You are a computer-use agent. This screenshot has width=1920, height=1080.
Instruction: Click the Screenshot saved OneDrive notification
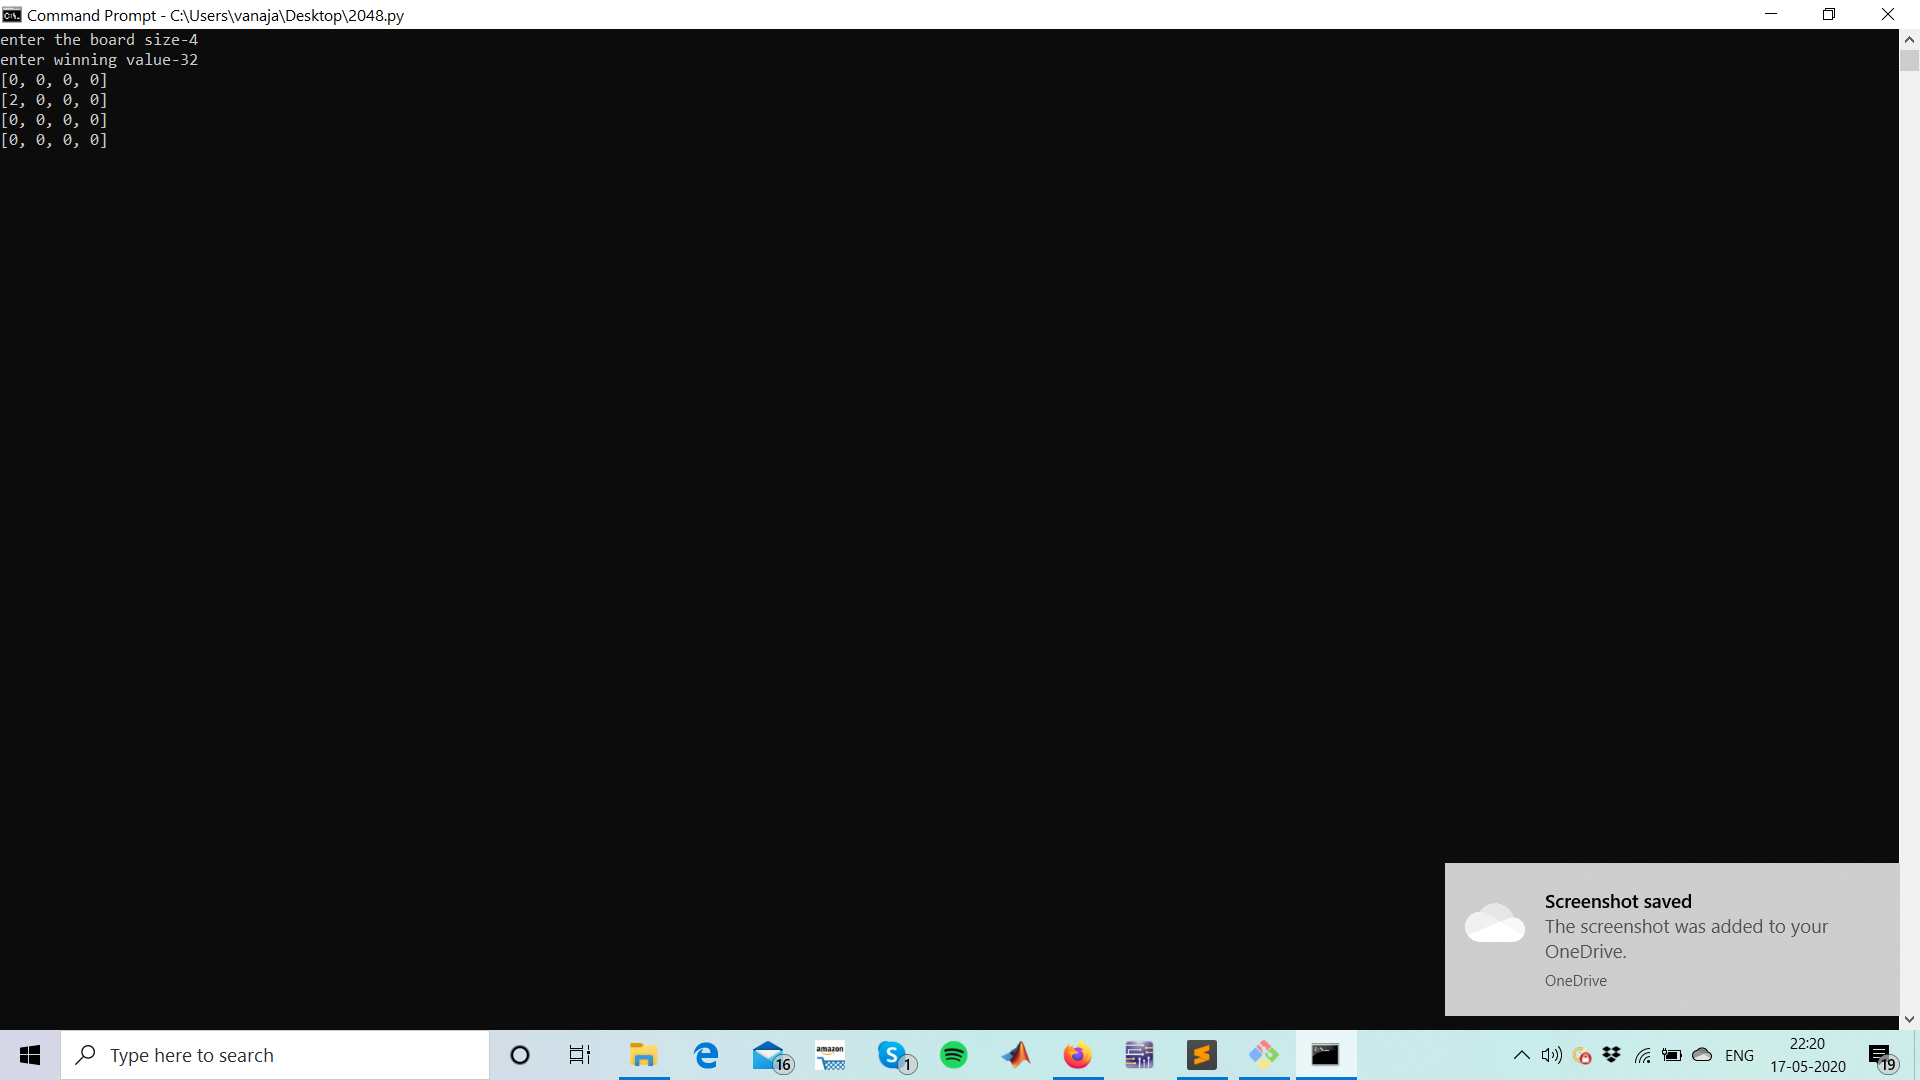click(x=1671, y=938)
